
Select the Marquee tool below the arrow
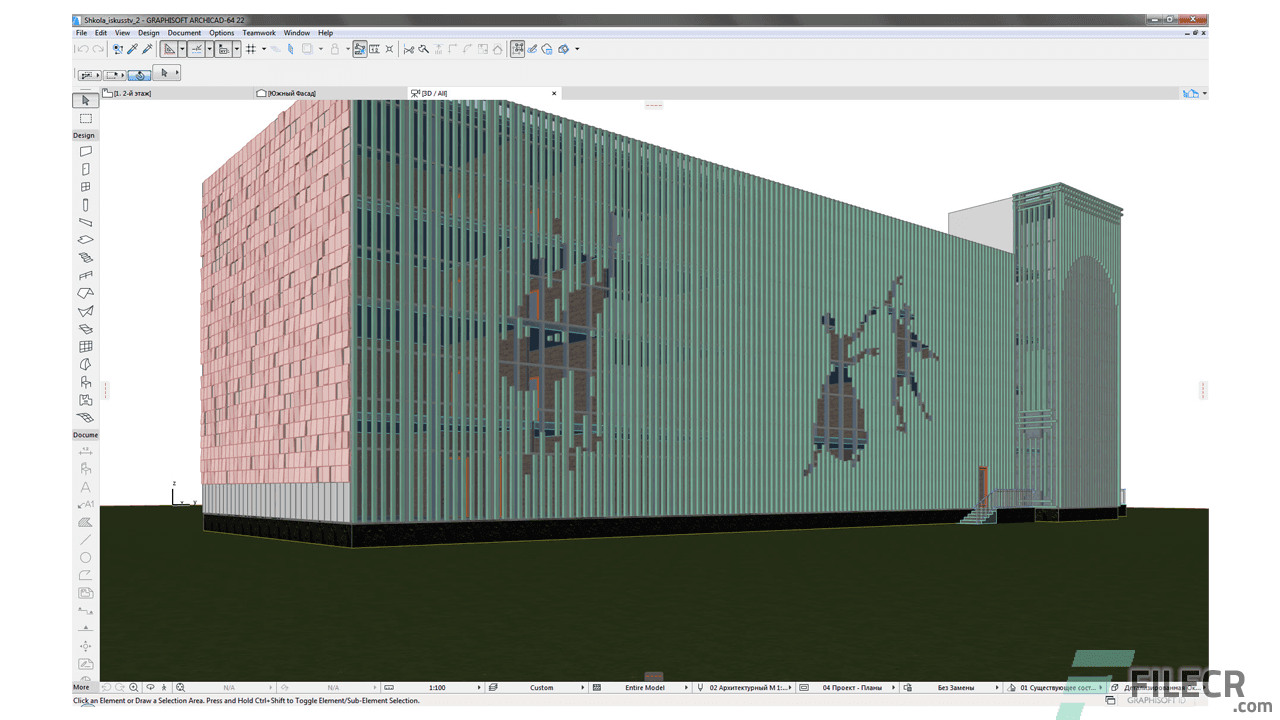point(85,118)
